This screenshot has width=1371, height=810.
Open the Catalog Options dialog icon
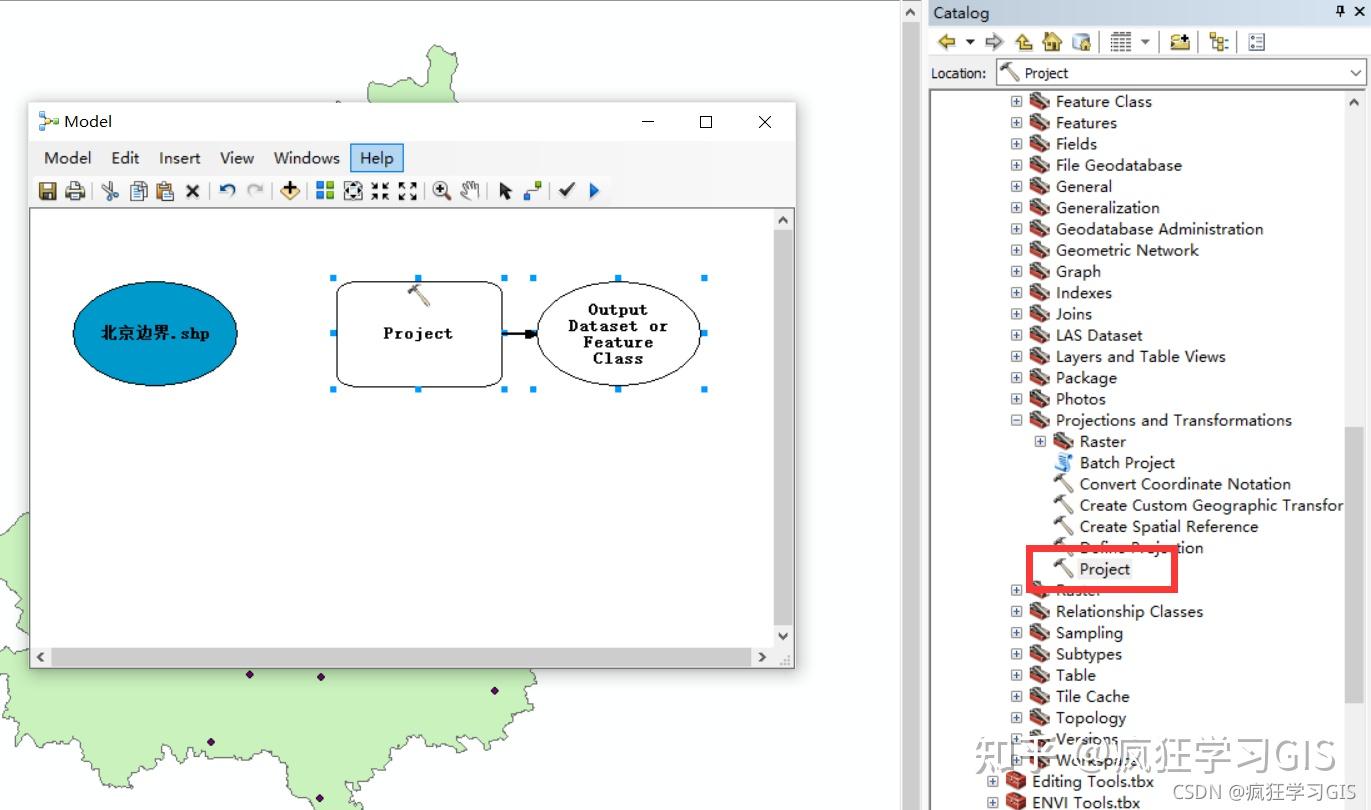pos(1256,41)
